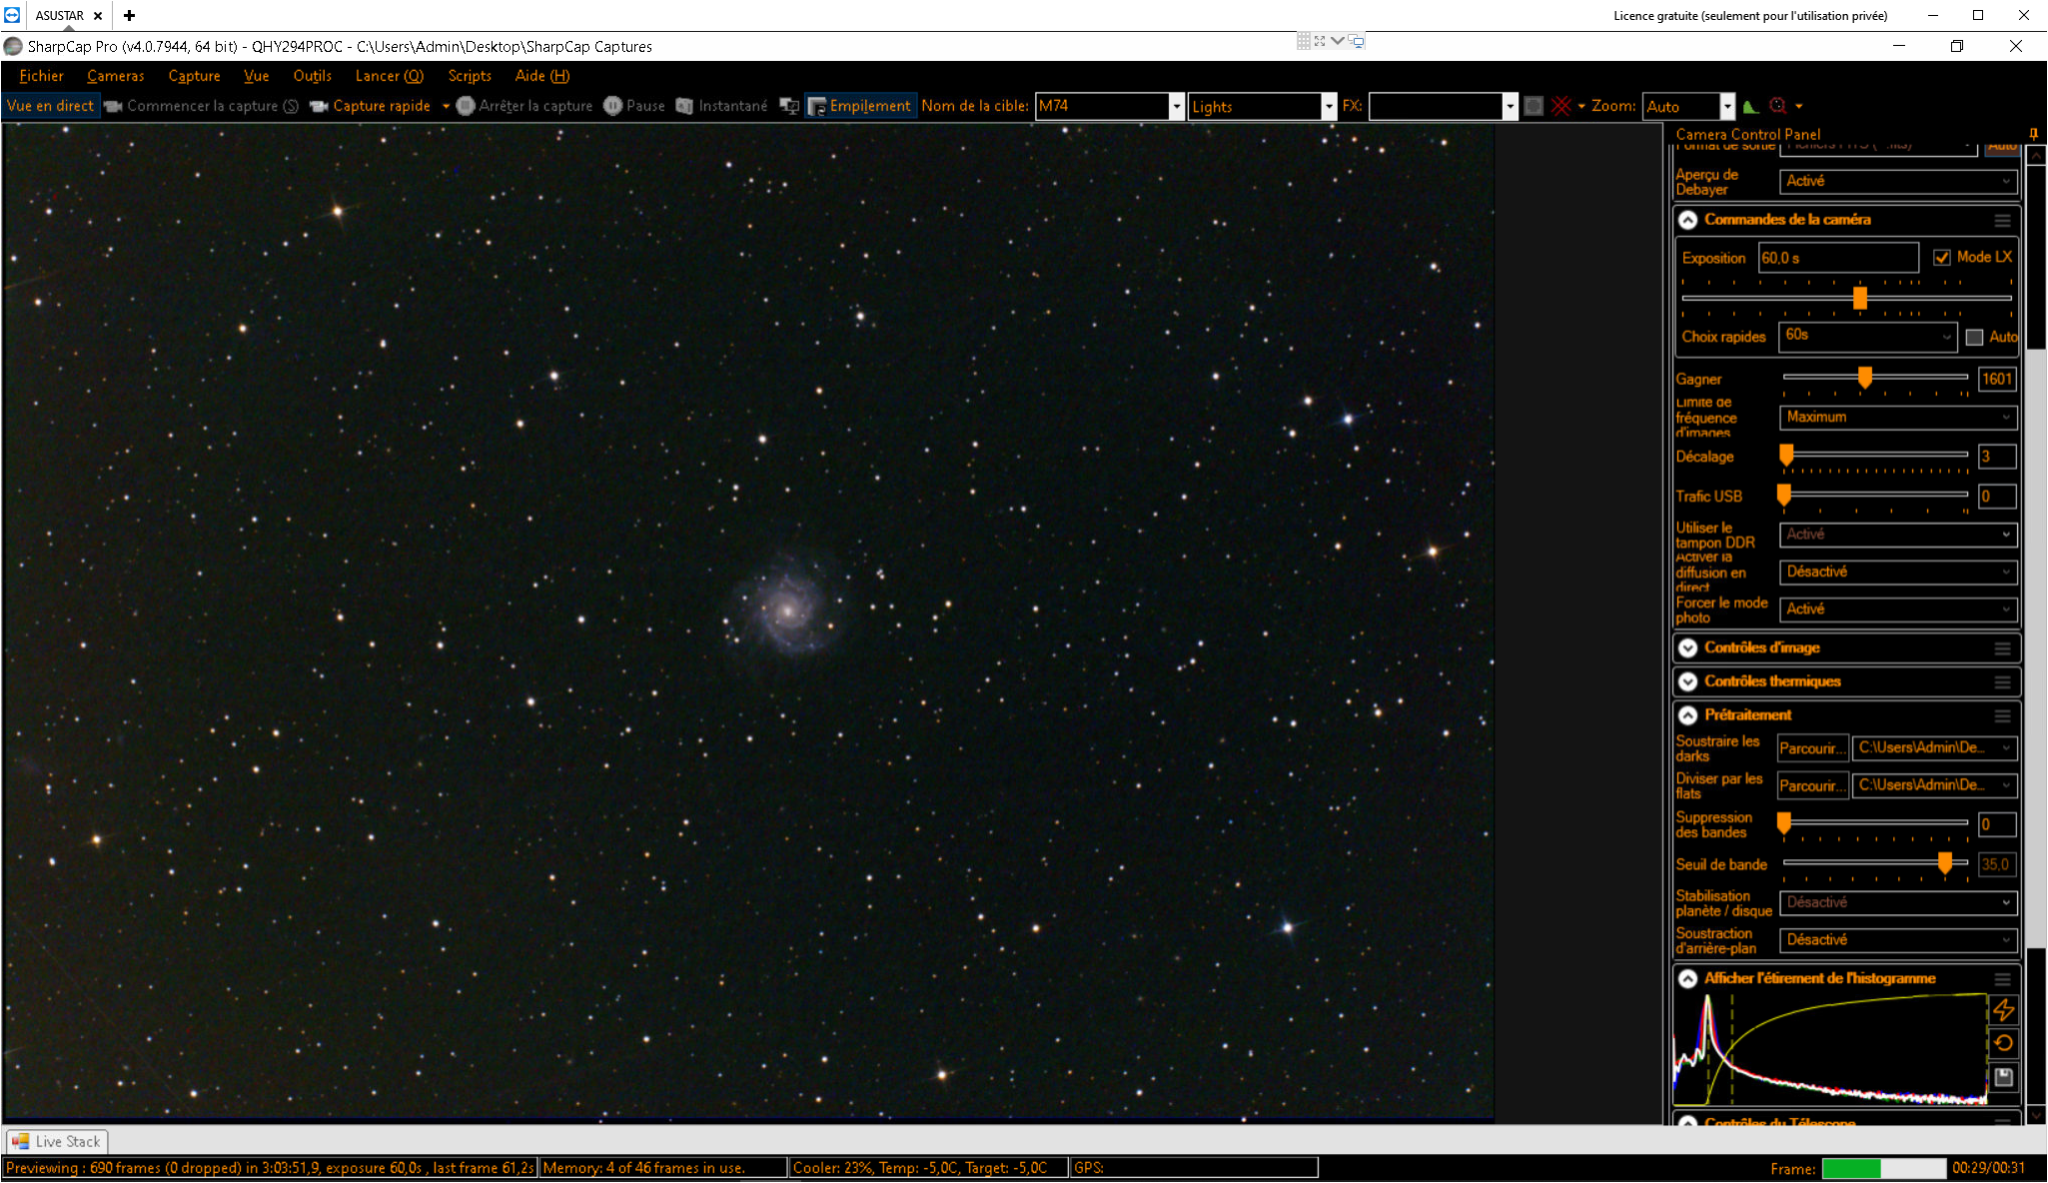The height and width of the screenshot is (1183, 2048).
Task: Open the Lights frame type dropdown
Action: [x=1329, y=107]
